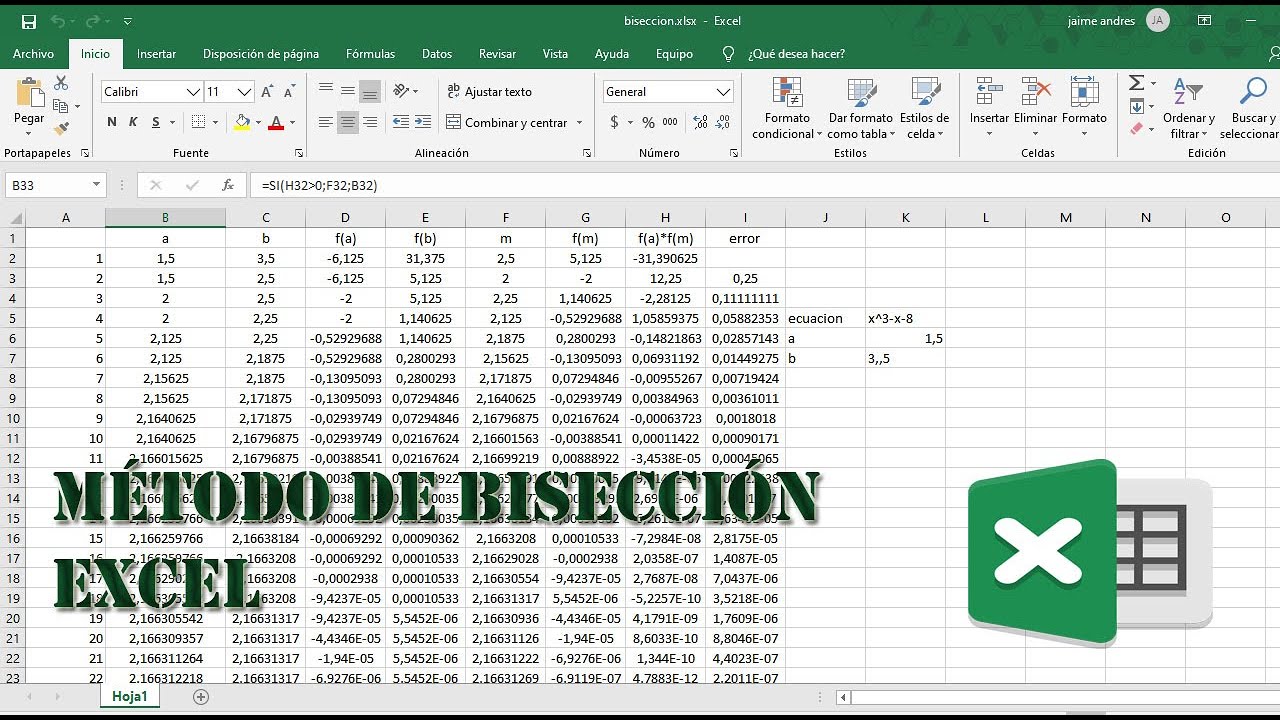Click the Insertar cells button
Image resolution: width=1280 pixels, height=720 pixels.
(x=989, y=108)
